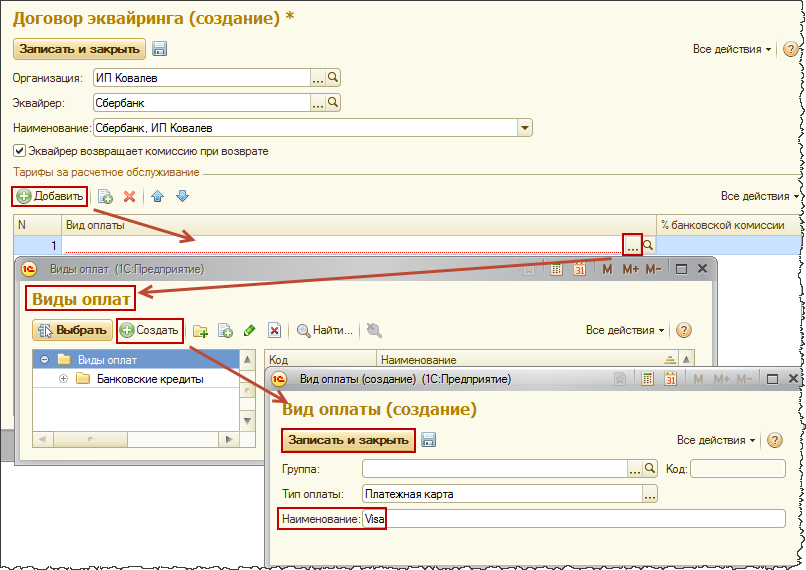The width and height of the screenshot is (806, 570).
Task: Click the 'Наименование' column header in Виды оплат
Action: [x=527, y=360]
